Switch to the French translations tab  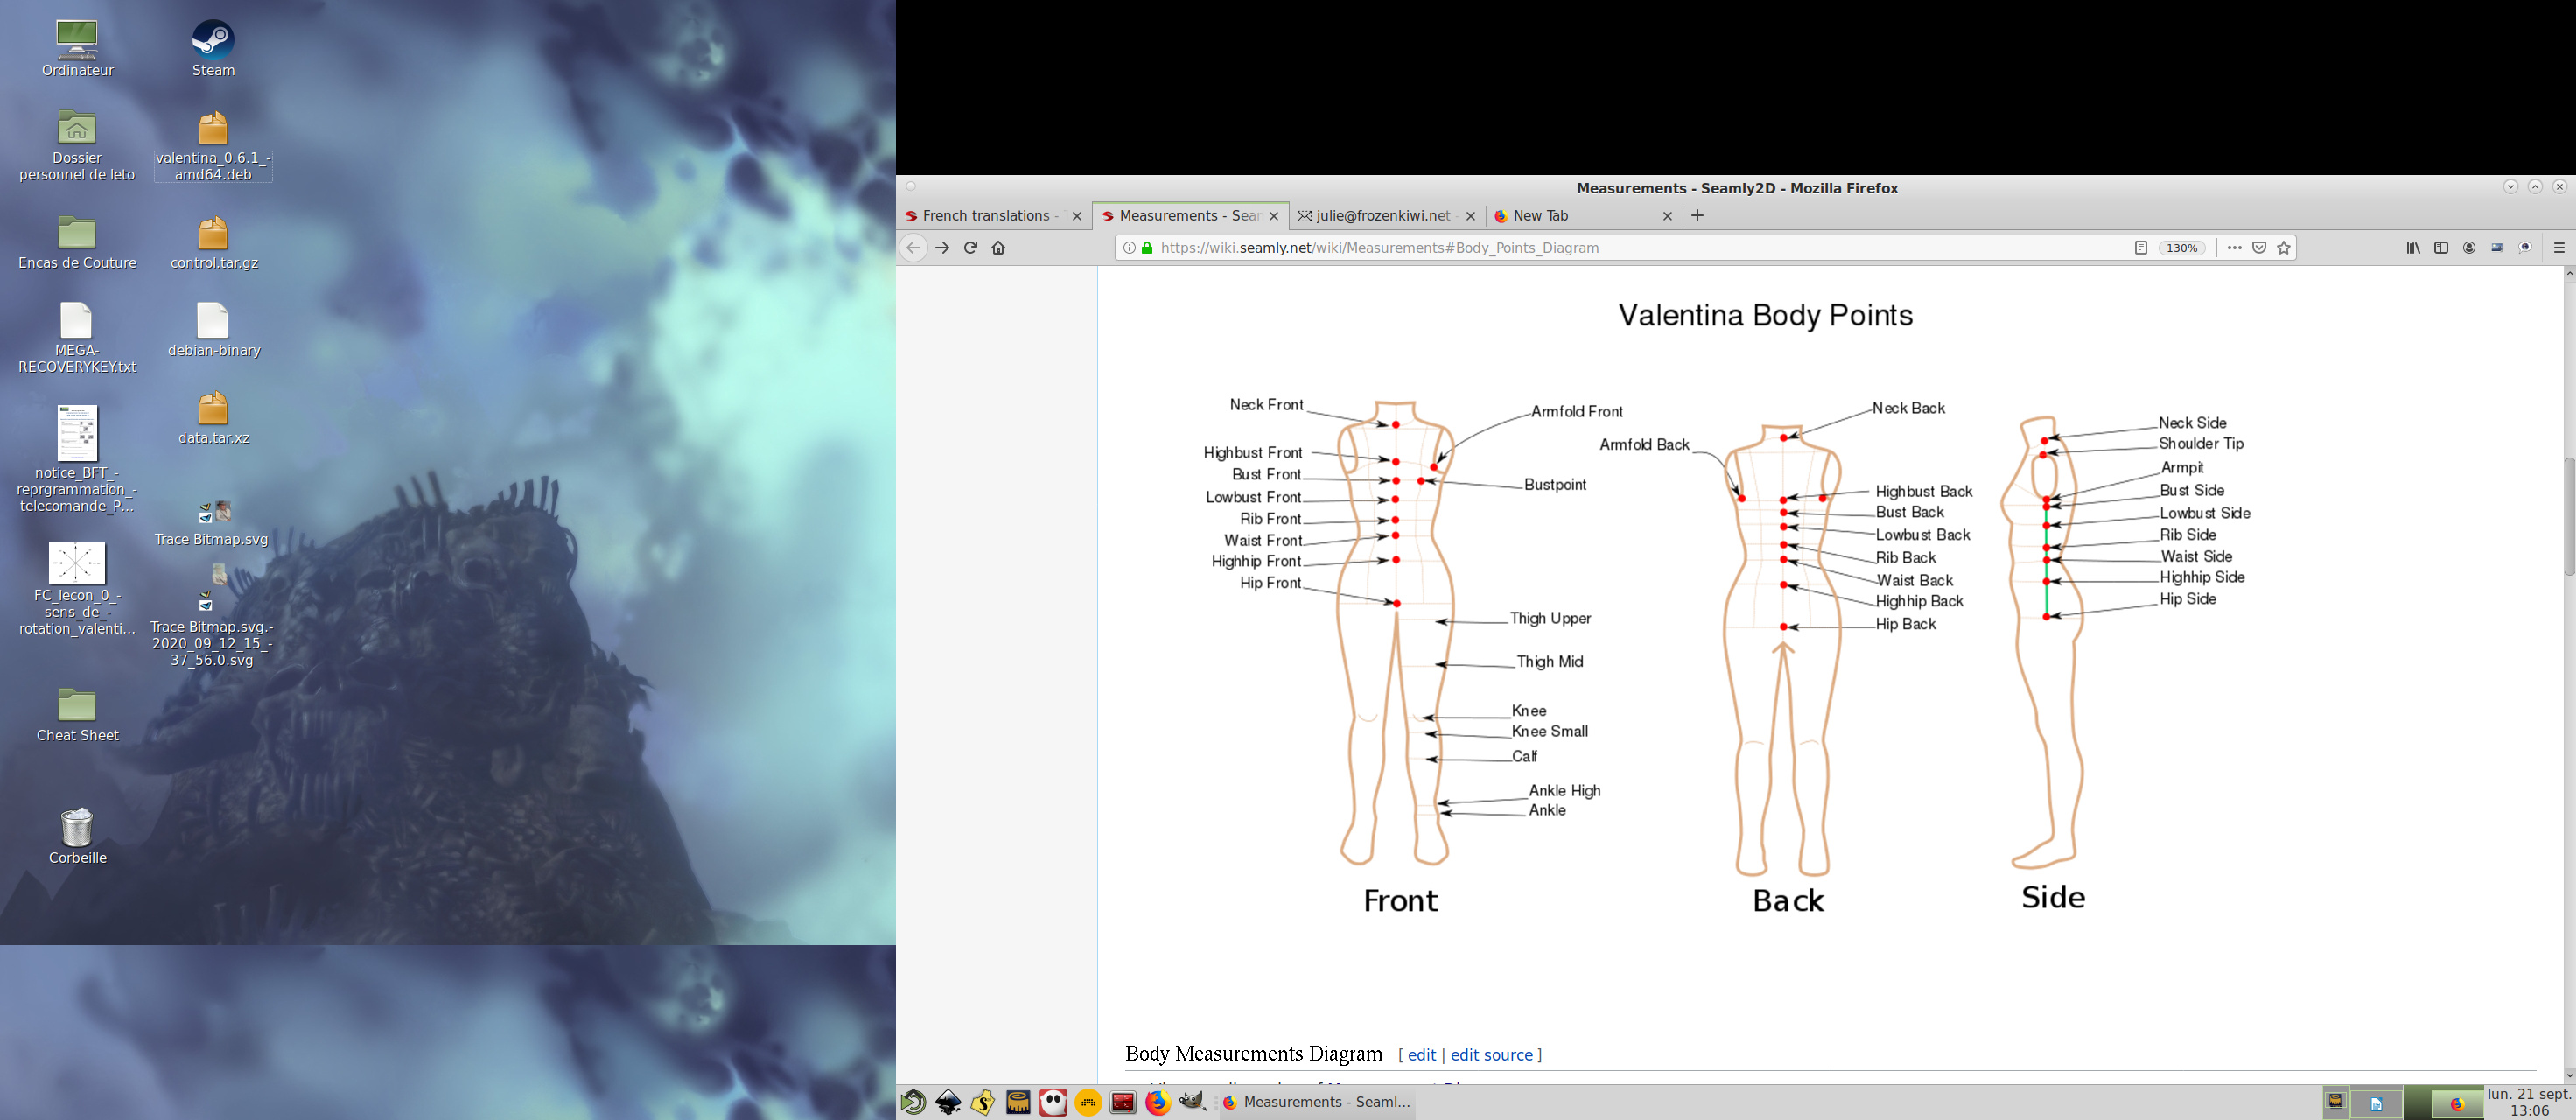click(x=985, y=216)
